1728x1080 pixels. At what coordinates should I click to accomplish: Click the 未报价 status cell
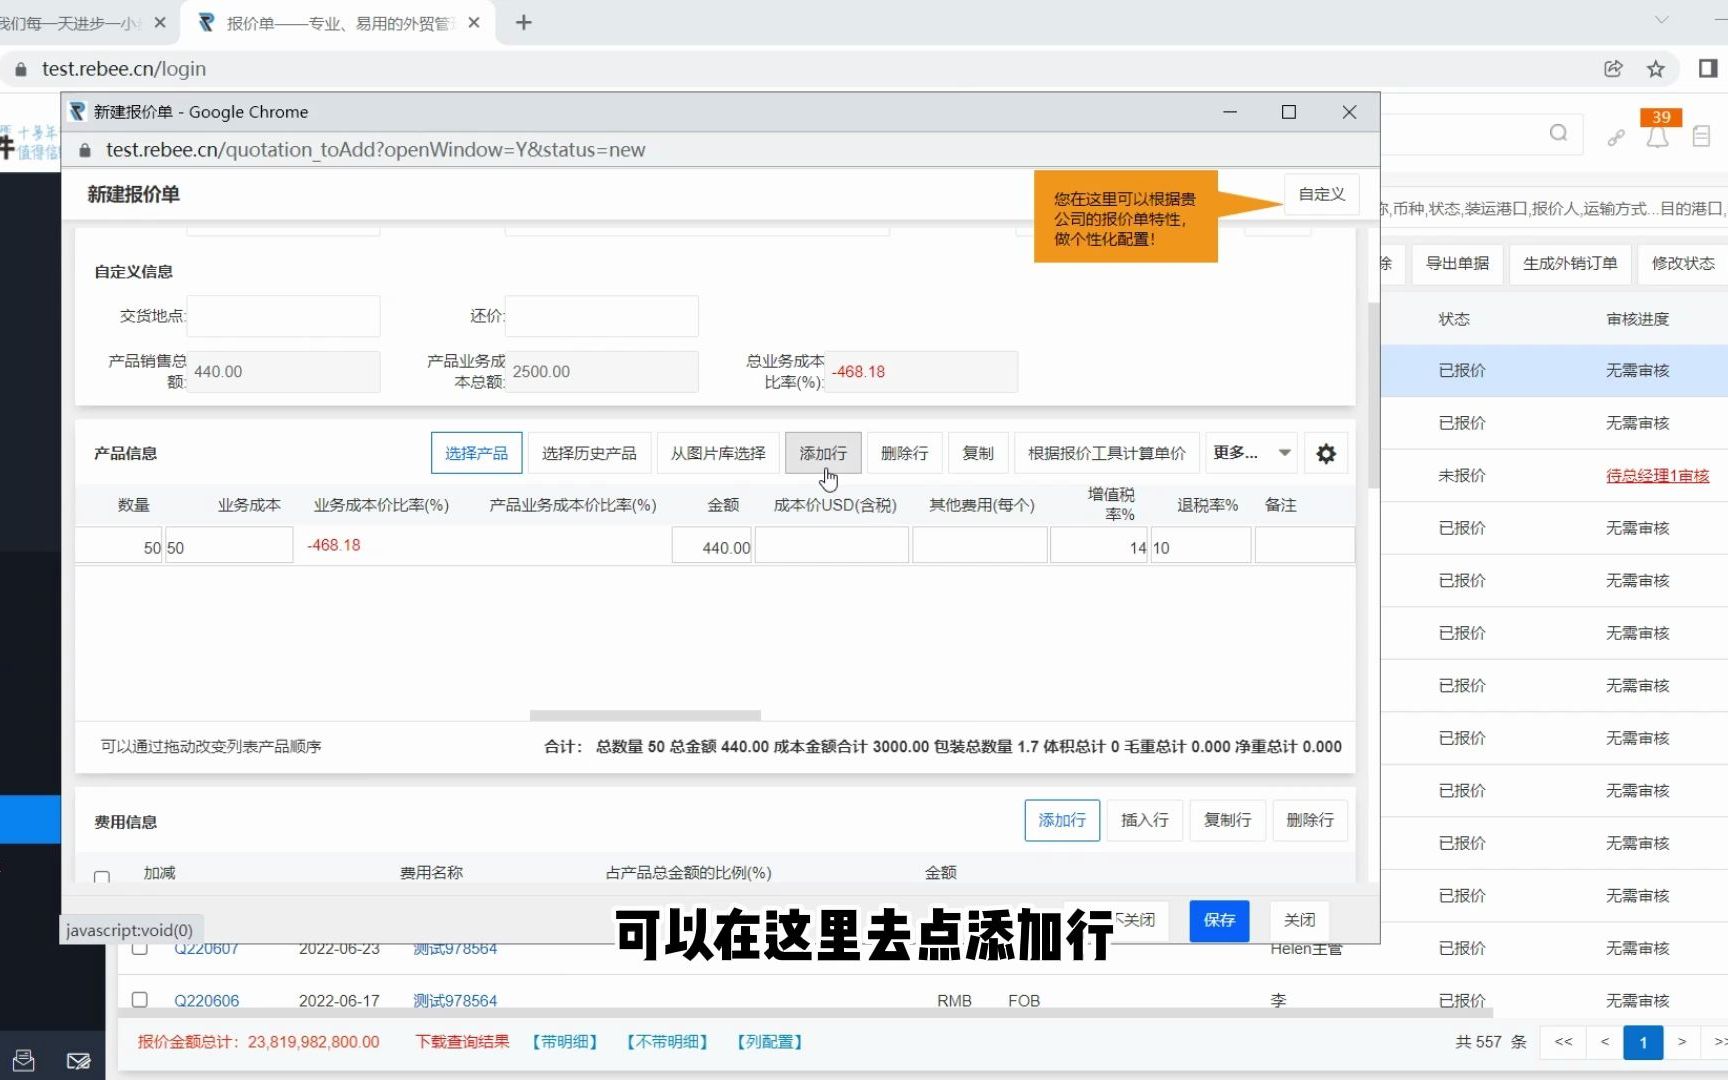(1462, 476)
